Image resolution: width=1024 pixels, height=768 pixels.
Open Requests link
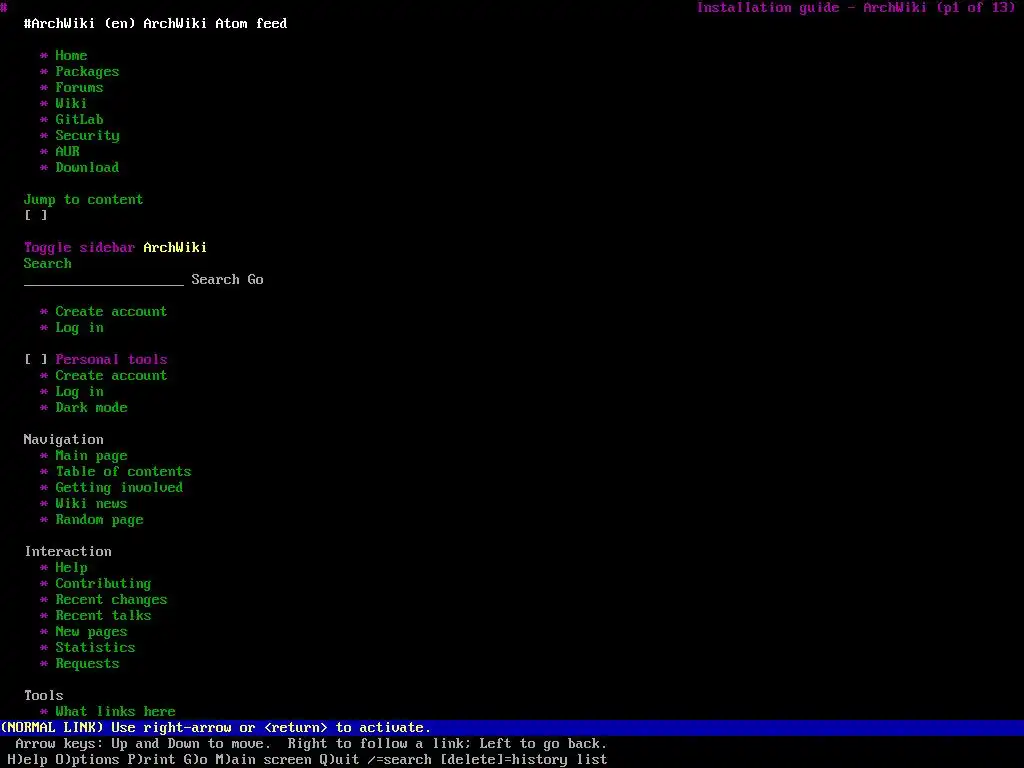87,664
